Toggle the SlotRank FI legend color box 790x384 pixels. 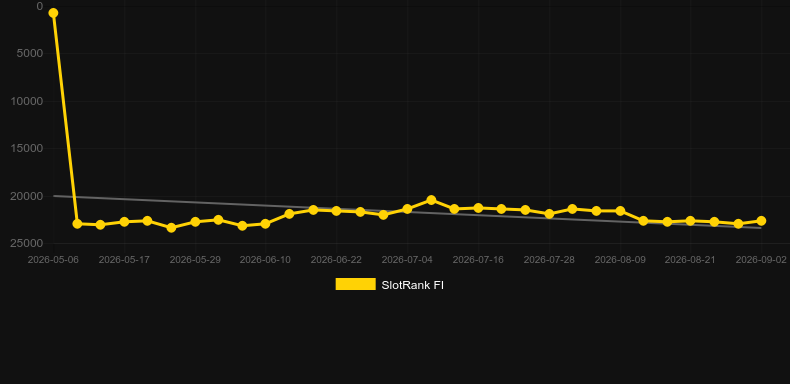pos(356,284)
